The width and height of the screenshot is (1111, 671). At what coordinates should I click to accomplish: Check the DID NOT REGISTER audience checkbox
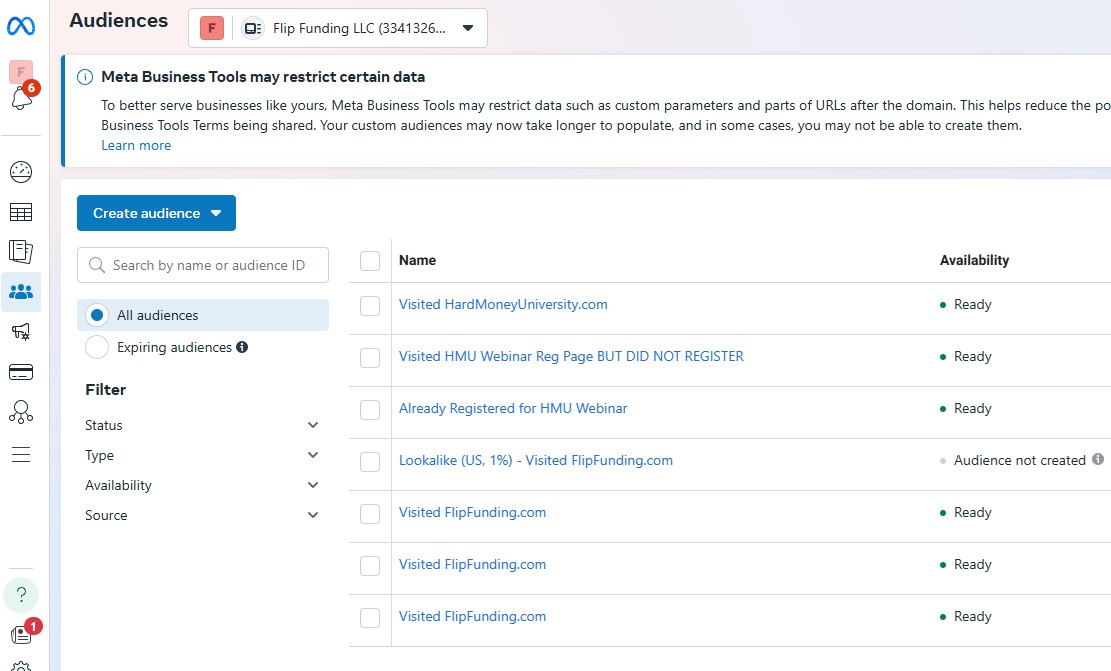(x=370, y=358)
